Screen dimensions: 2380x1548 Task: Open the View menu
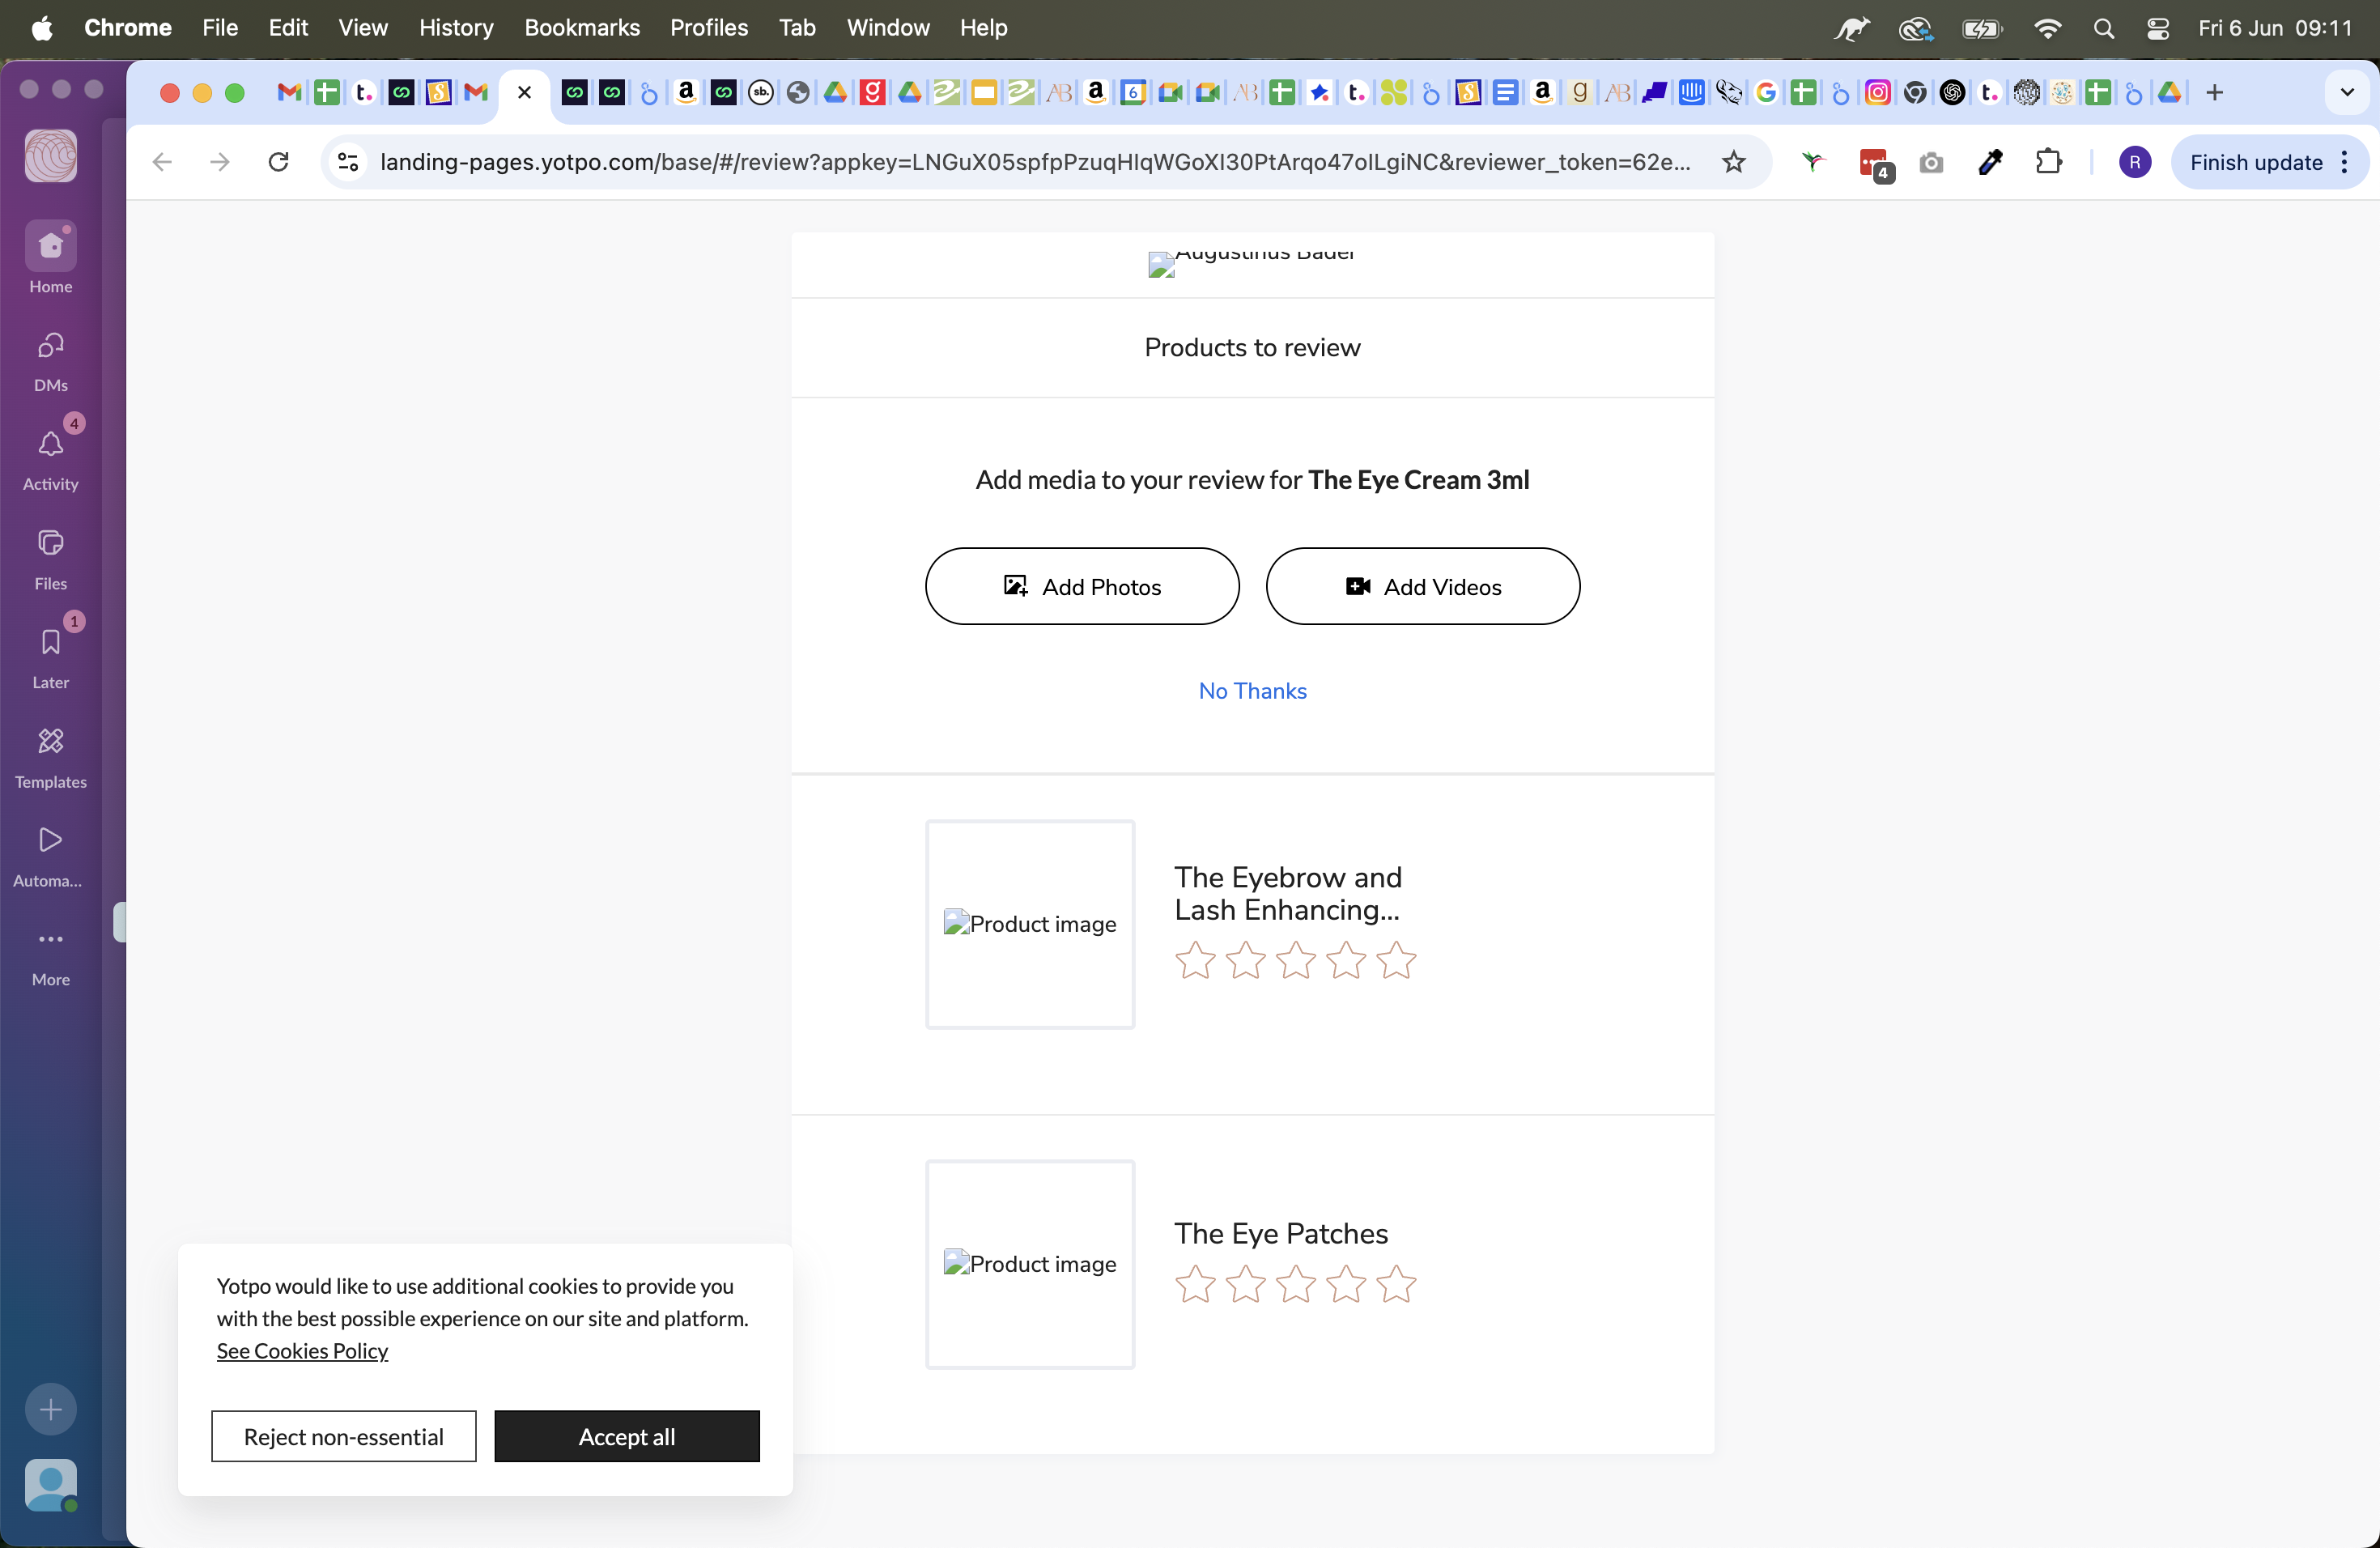363,28
